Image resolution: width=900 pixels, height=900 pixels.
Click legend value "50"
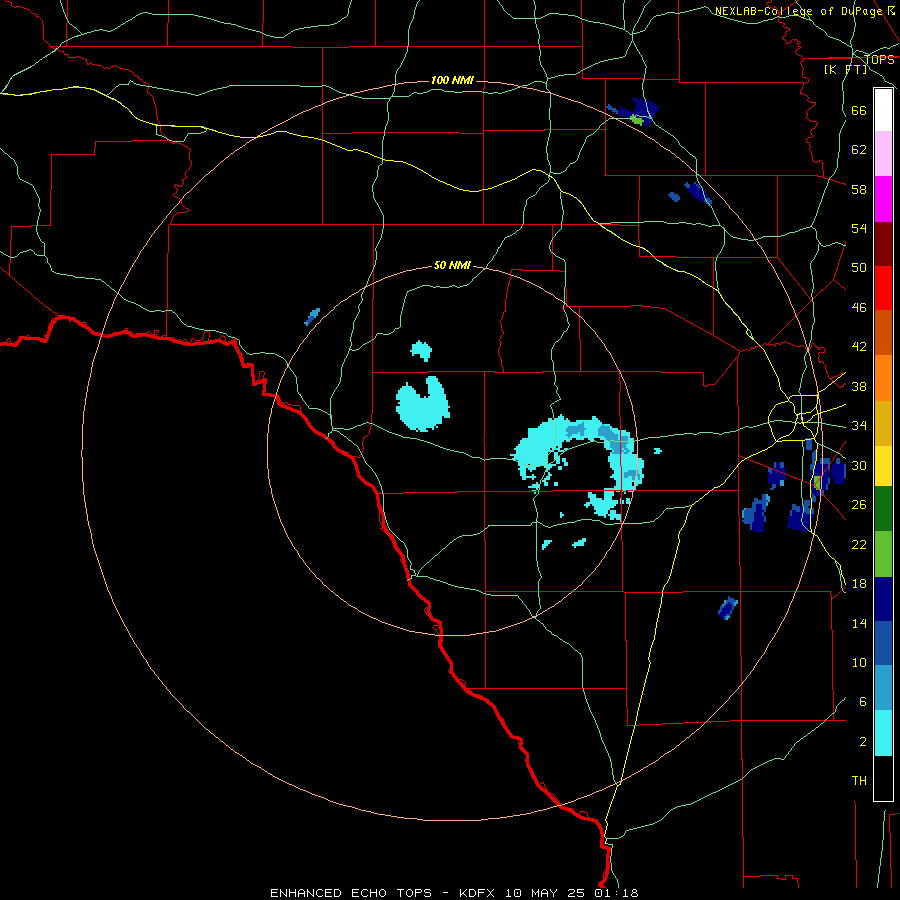pos(859,267)
